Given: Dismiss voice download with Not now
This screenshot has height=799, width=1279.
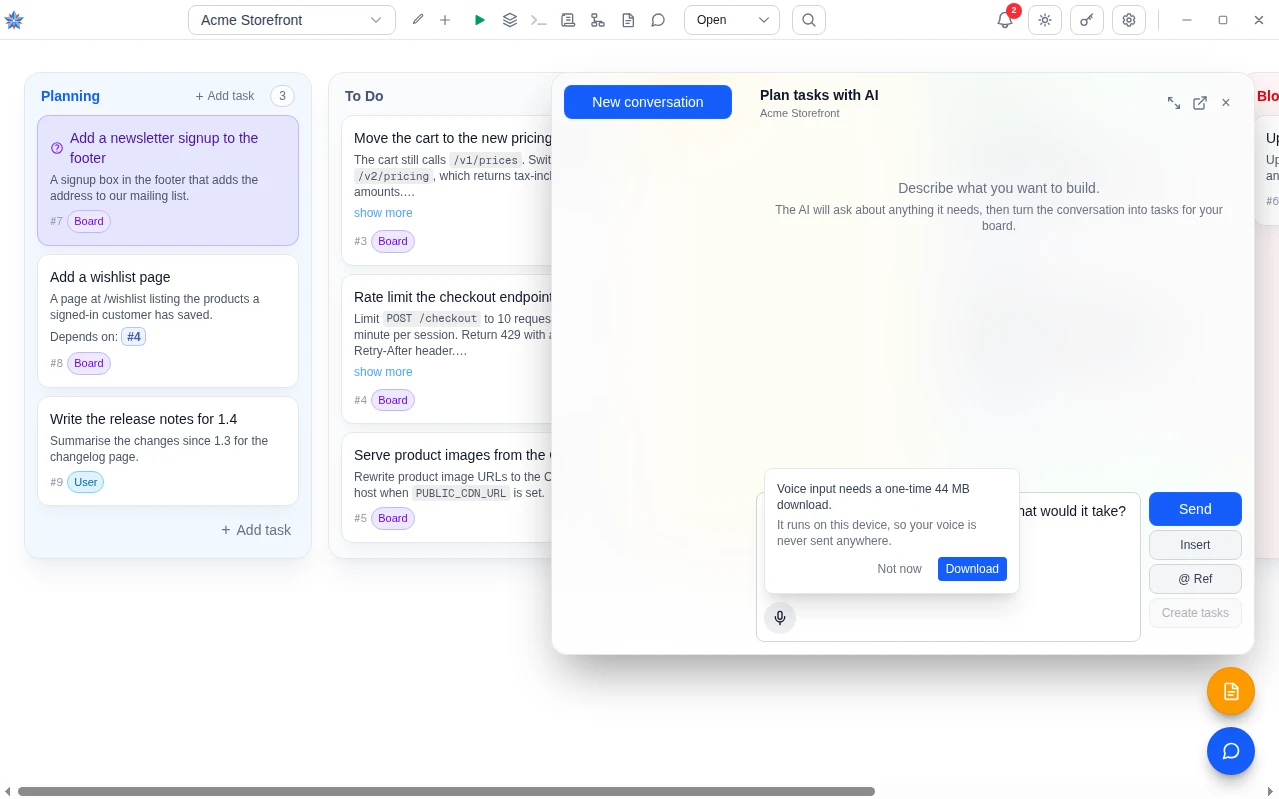Looking at the screenshot, I should pos(899,569).
